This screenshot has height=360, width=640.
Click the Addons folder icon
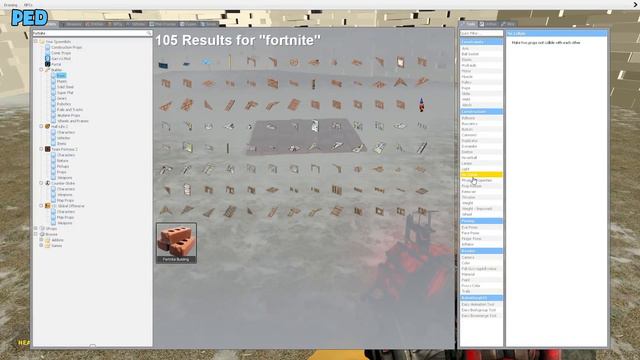point(47,240)
